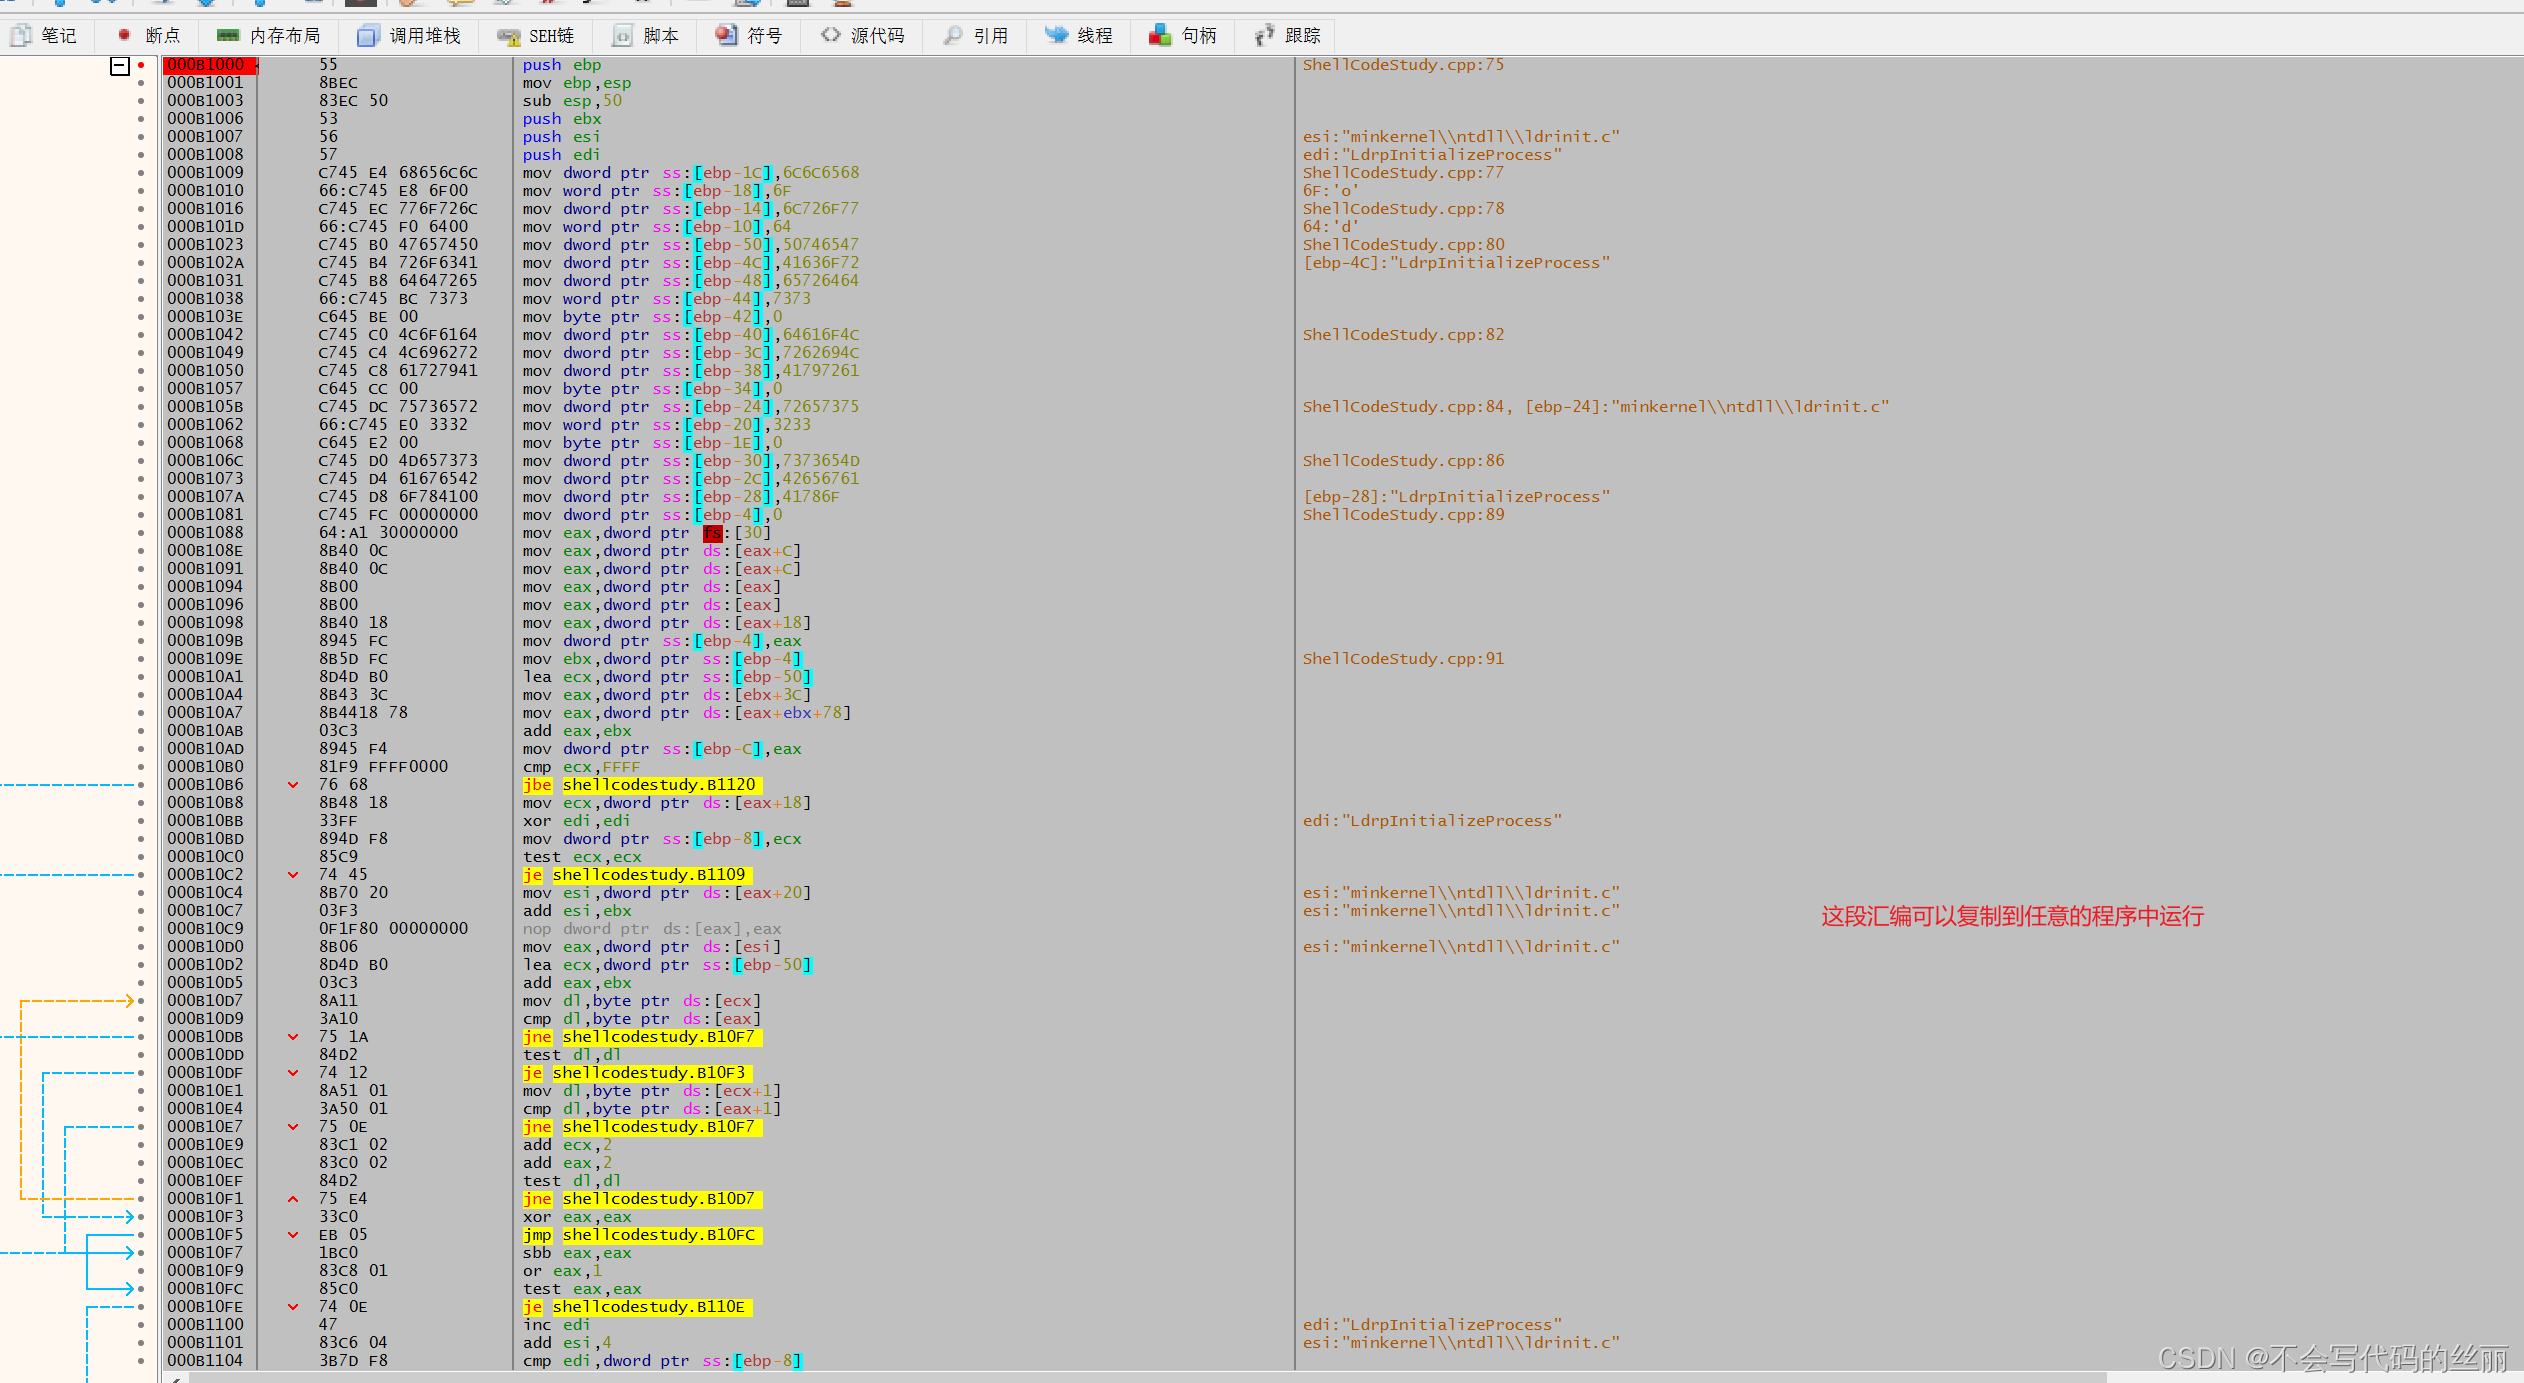Select the 'sbb eax,eax' instruction
This screenshot has height=1383, width=2524.
(x=576, y=1253)
